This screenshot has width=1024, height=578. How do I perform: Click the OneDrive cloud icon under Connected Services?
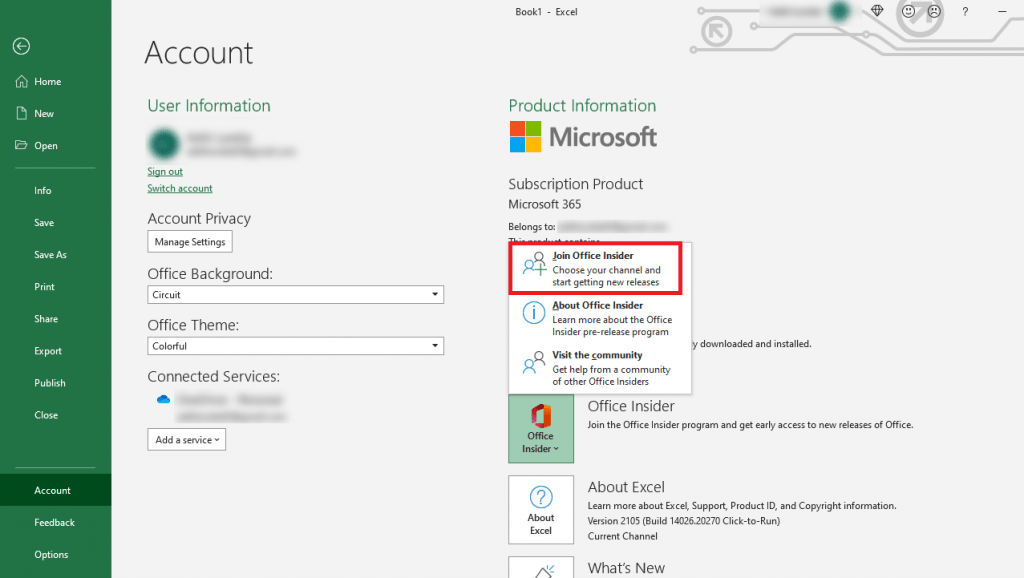[163, 399]
